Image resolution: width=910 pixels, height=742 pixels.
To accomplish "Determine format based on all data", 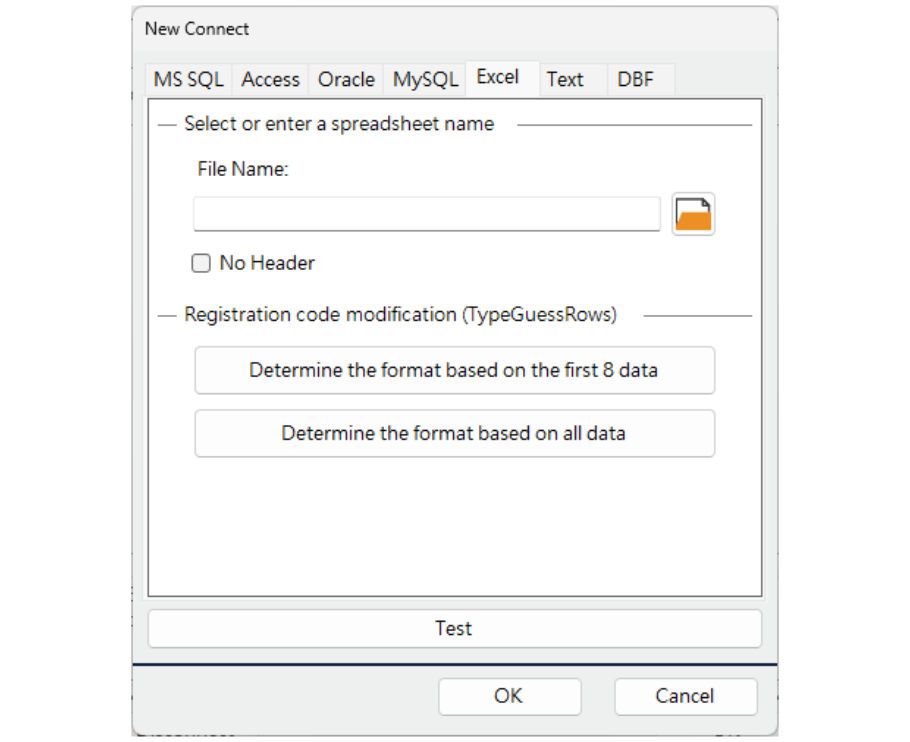I will (x=456, y=433).
